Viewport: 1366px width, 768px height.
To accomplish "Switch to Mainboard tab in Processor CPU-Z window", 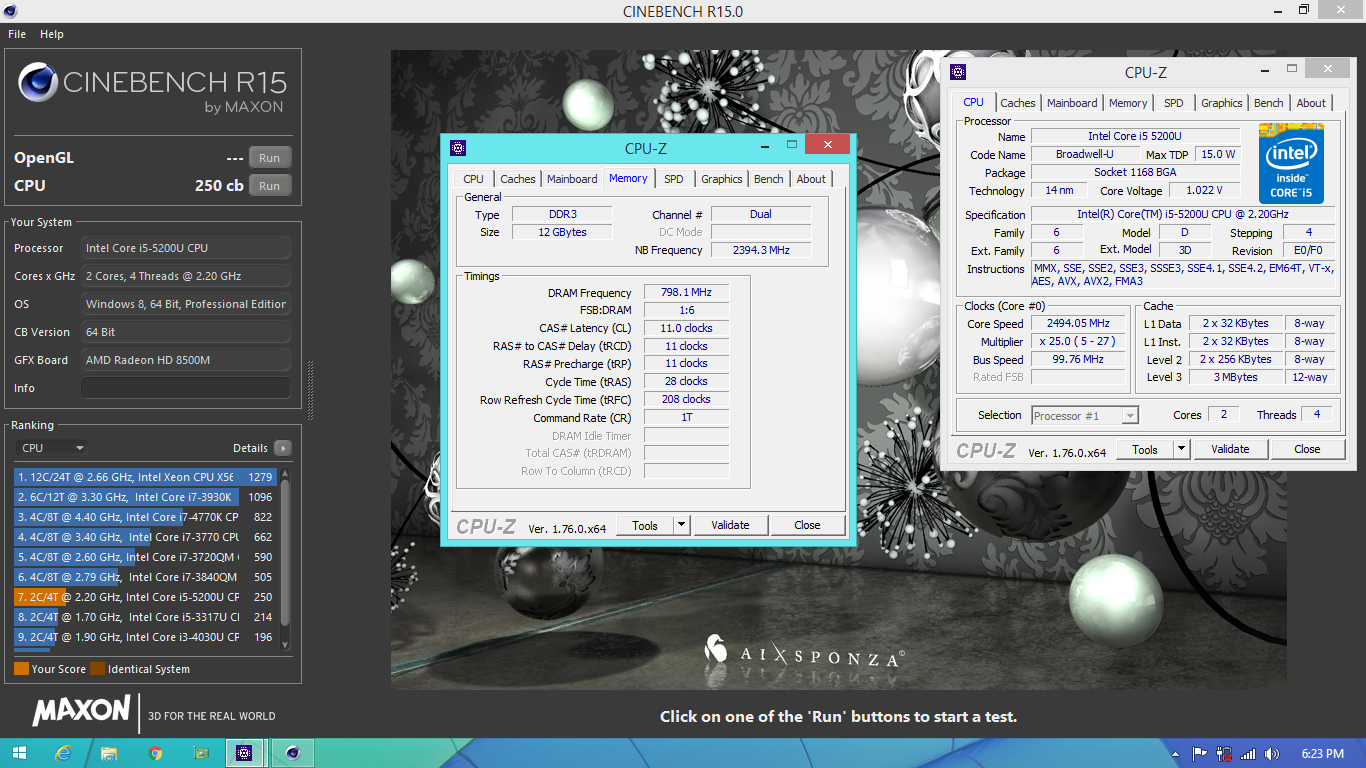I will (x=1072, y=103).
